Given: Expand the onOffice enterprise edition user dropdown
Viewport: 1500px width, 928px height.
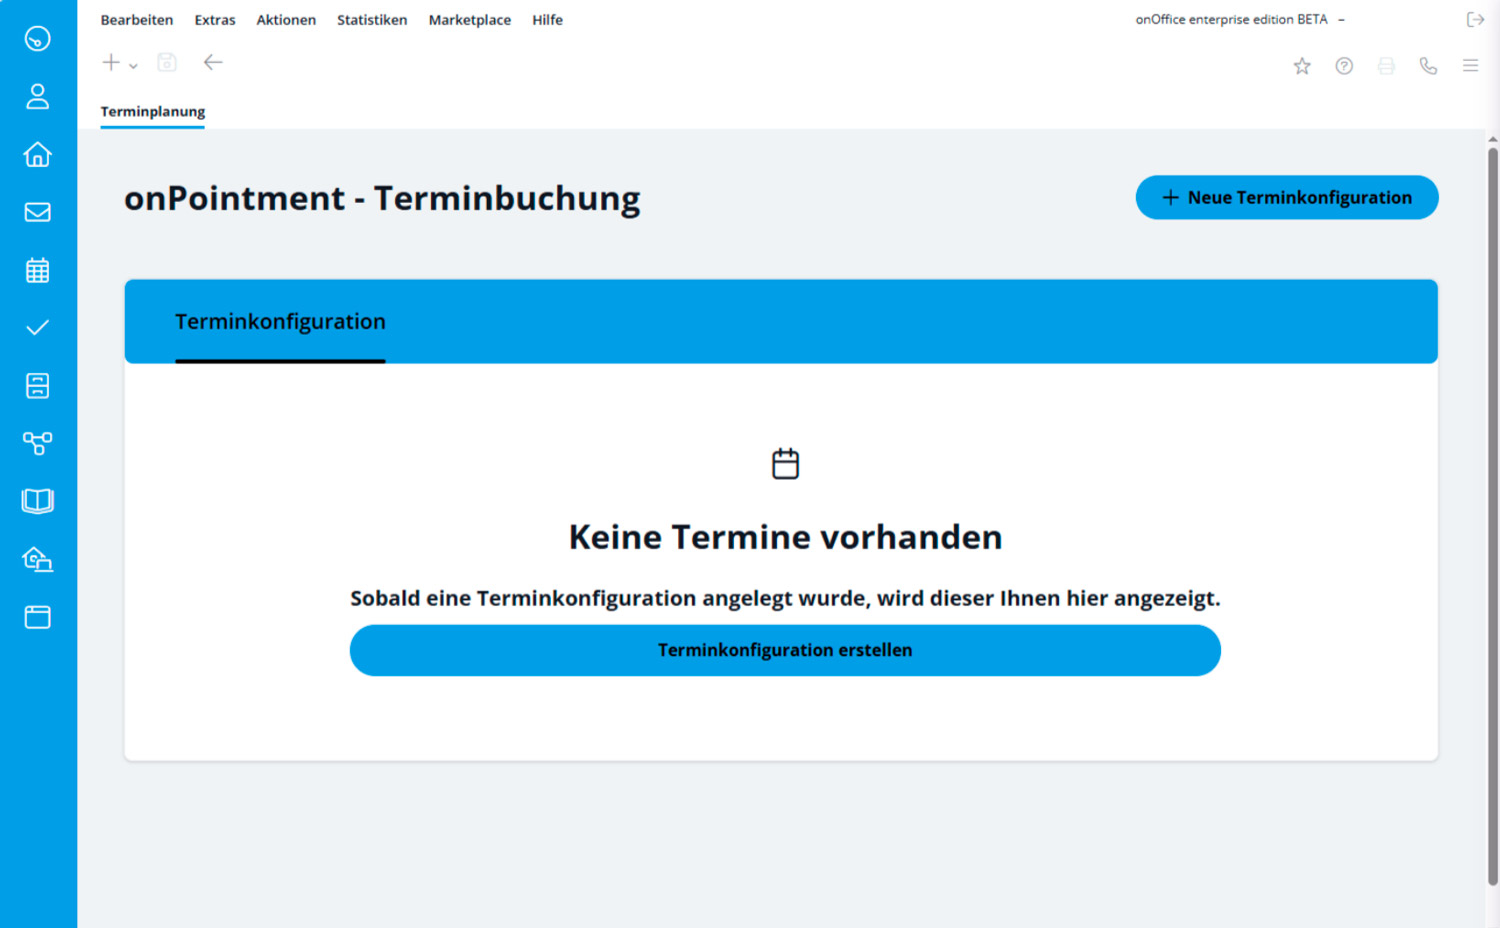Looking at the screenshot, I should (1341, 20).
